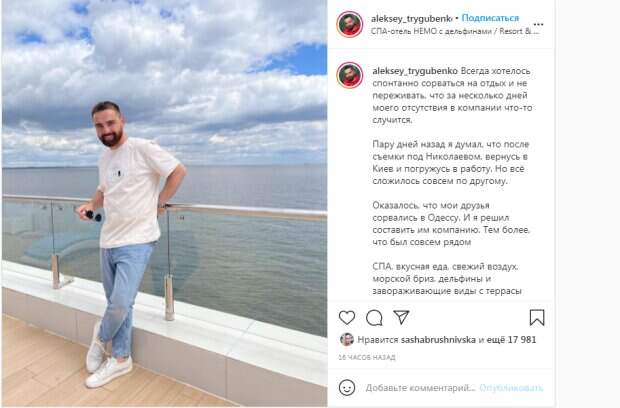Follow account via Подписаться link

490,18
